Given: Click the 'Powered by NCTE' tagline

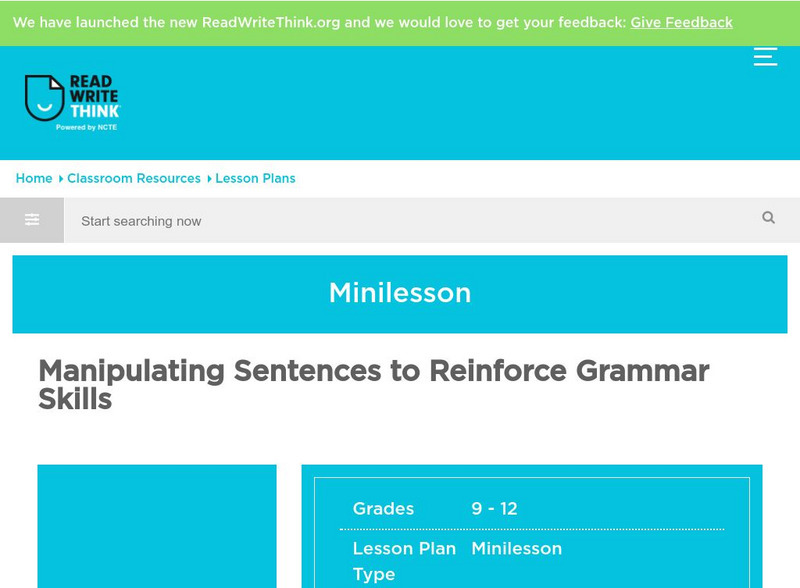Looking at the screenshot, I should (x=87, y=128).
